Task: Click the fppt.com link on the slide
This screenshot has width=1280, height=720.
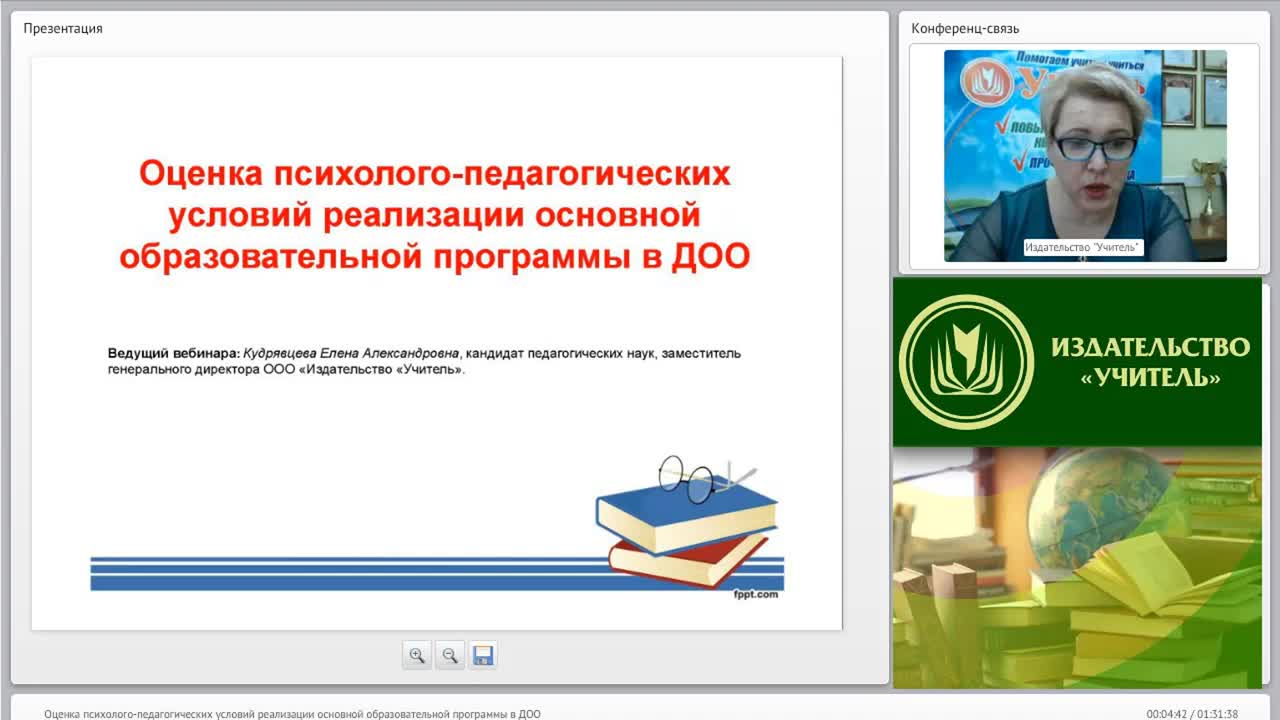Action: (x=755, y=595)
